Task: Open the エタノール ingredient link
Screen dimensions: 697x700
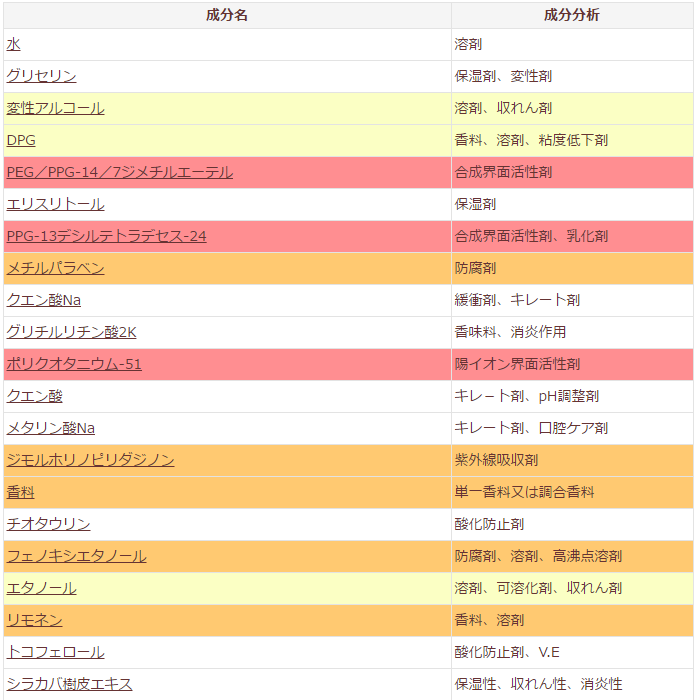Action: pyautogui.click(x=42, y=588)
